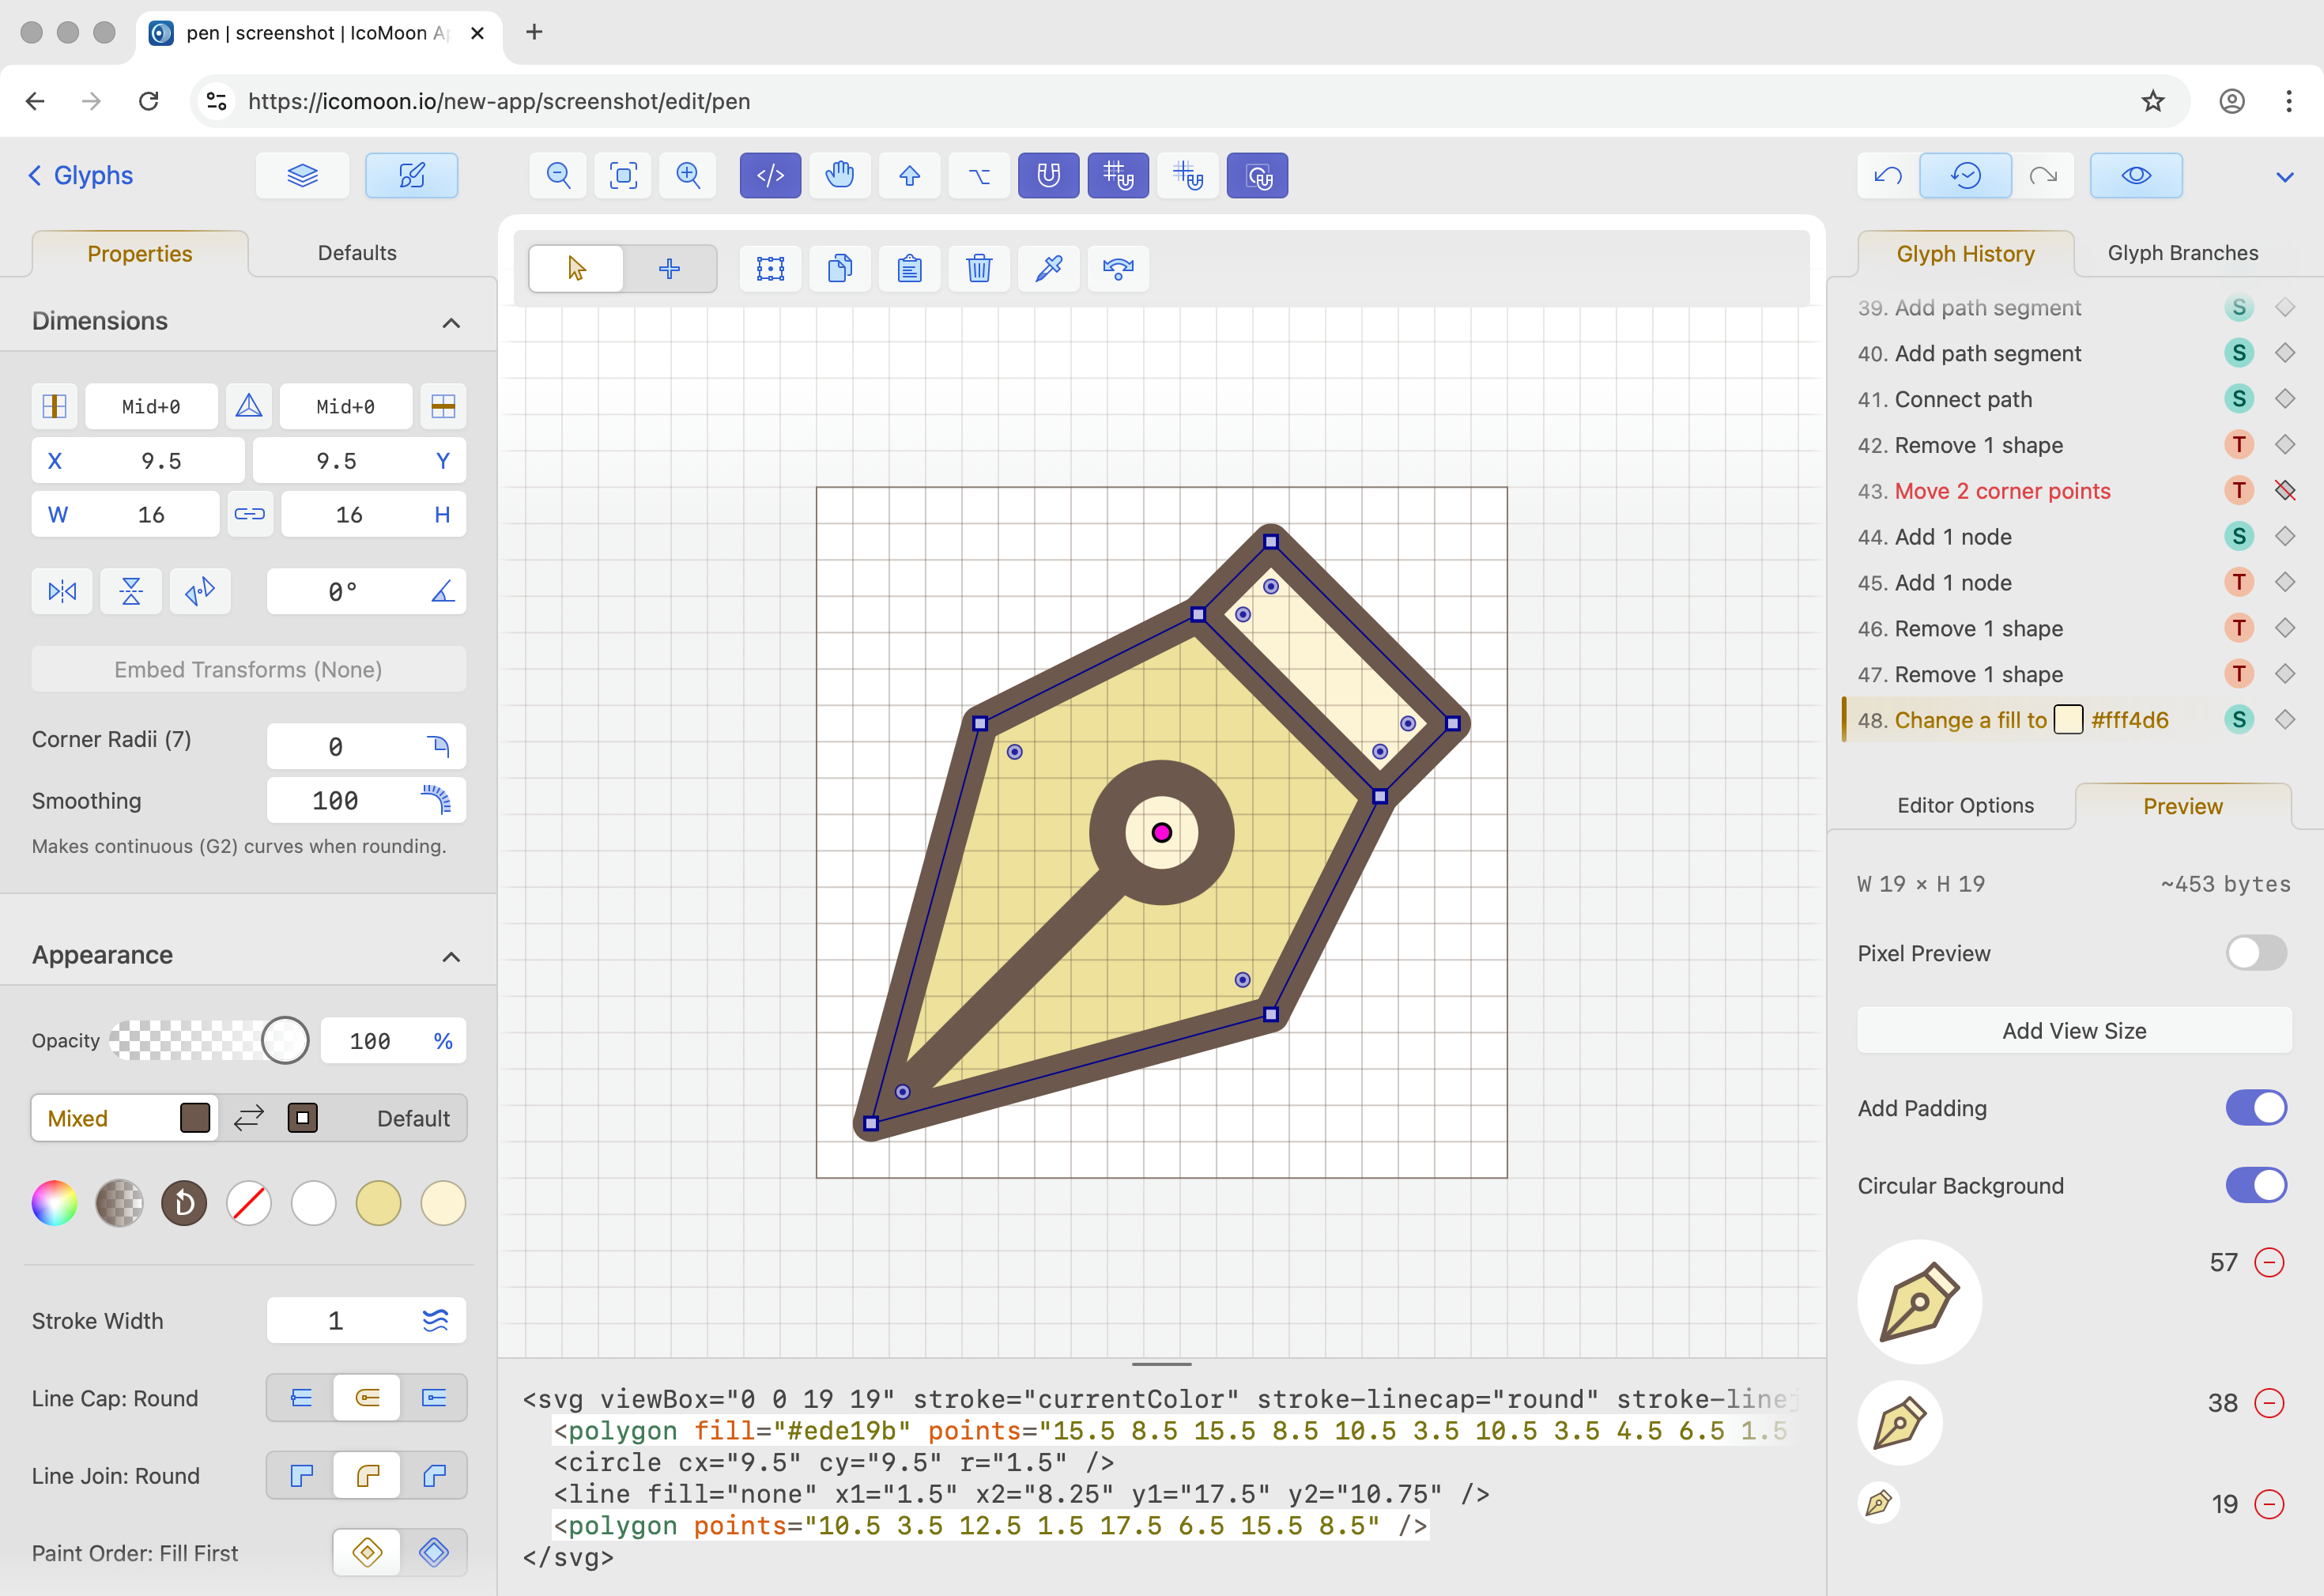This screenshot has height=1596, width=2324.
Task: Click the Add View Size button
Action: click(2072, 1030)
